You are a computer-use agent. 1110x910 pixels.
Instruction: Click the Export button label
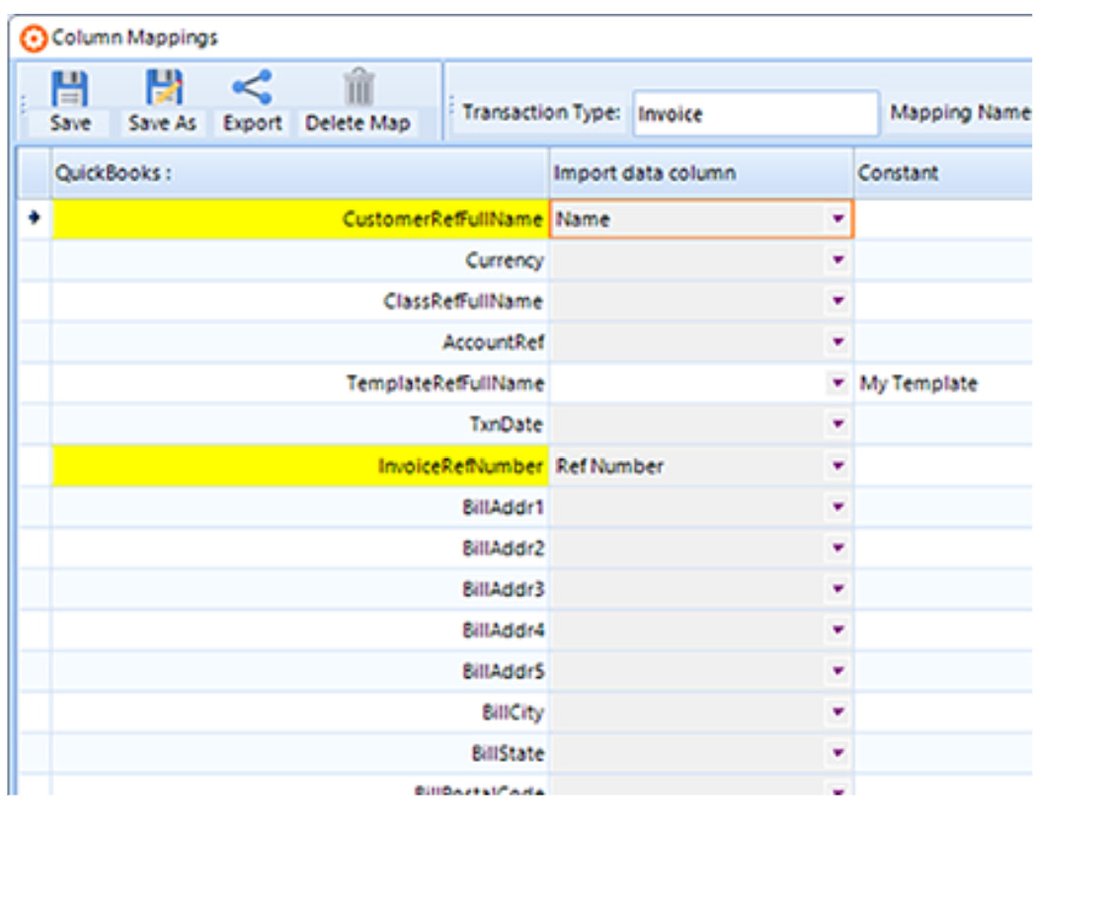[x=252, y=123]
